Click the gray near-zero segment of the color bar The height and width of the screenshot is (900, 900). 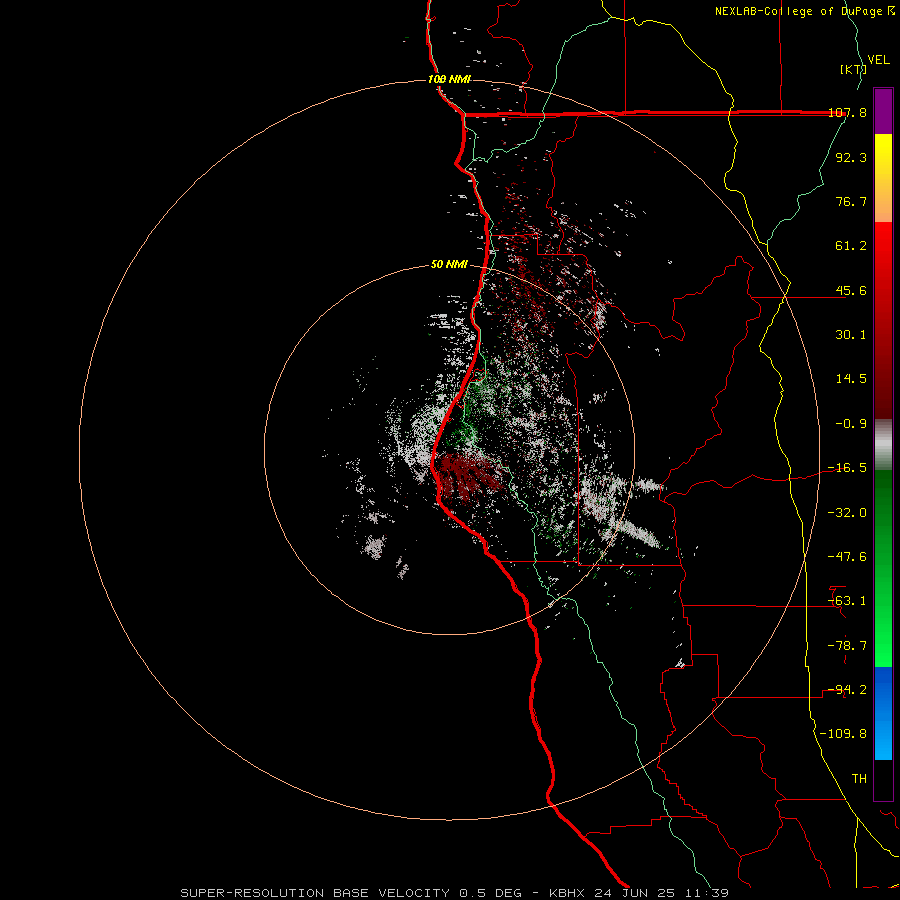coord(883,445)
